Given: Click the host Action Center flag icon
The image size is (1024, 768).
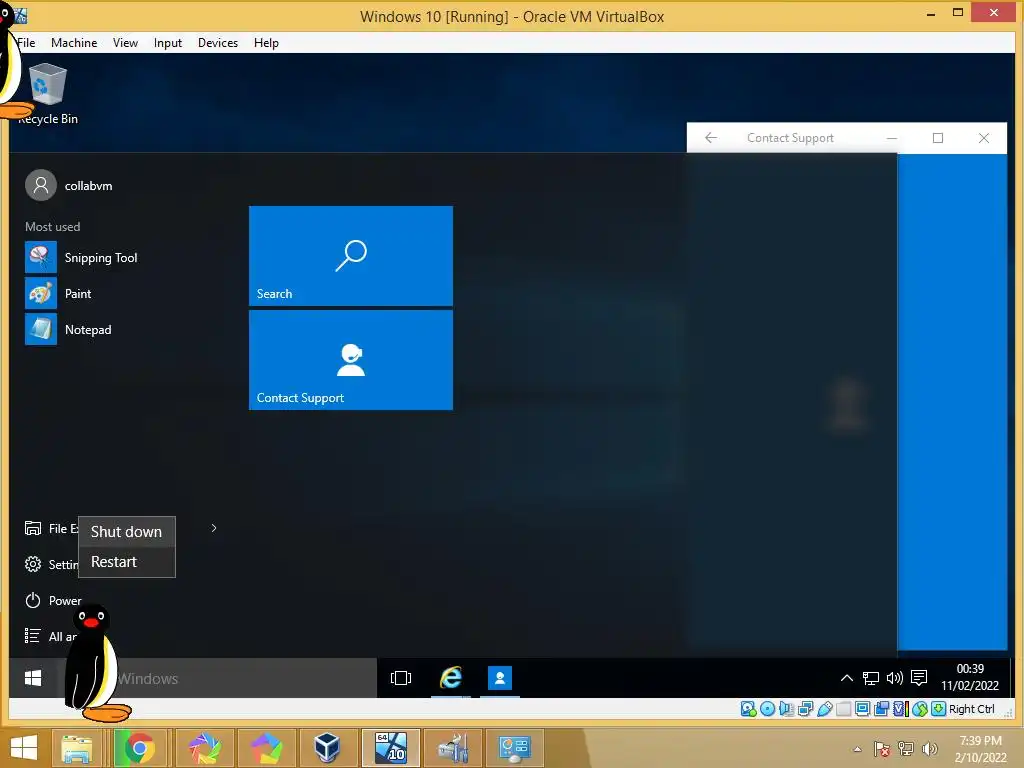Looking at the screenshot, I should click(x=881, y=749).
